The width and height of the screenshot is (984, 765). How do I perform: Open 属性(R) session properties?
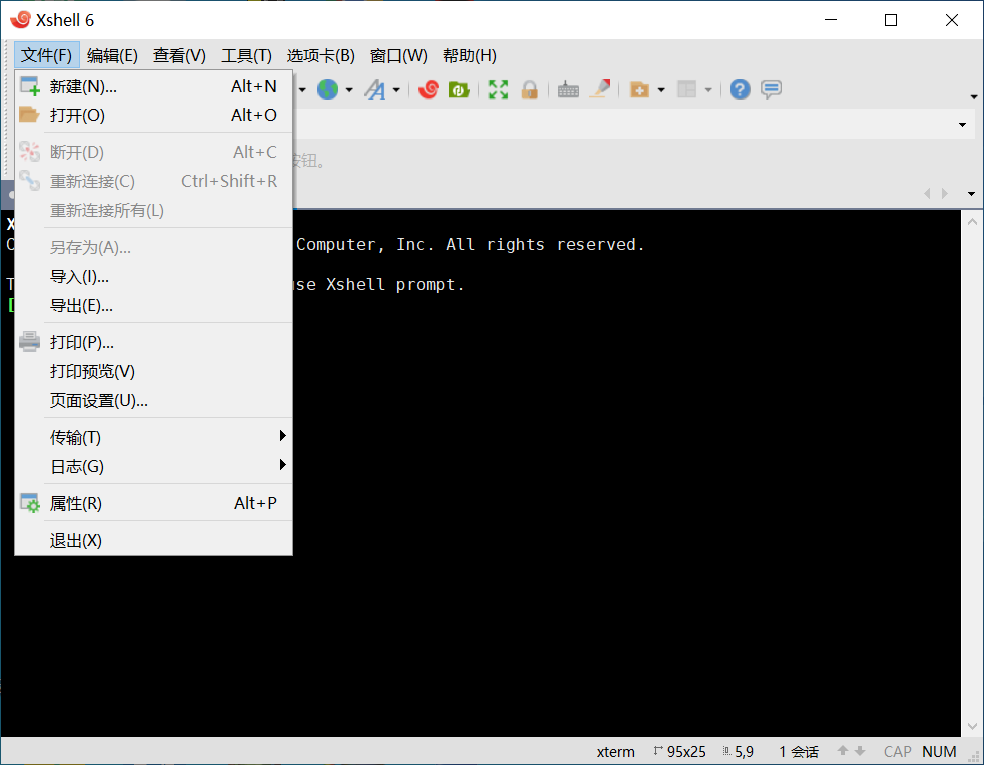tap(153, 503)
